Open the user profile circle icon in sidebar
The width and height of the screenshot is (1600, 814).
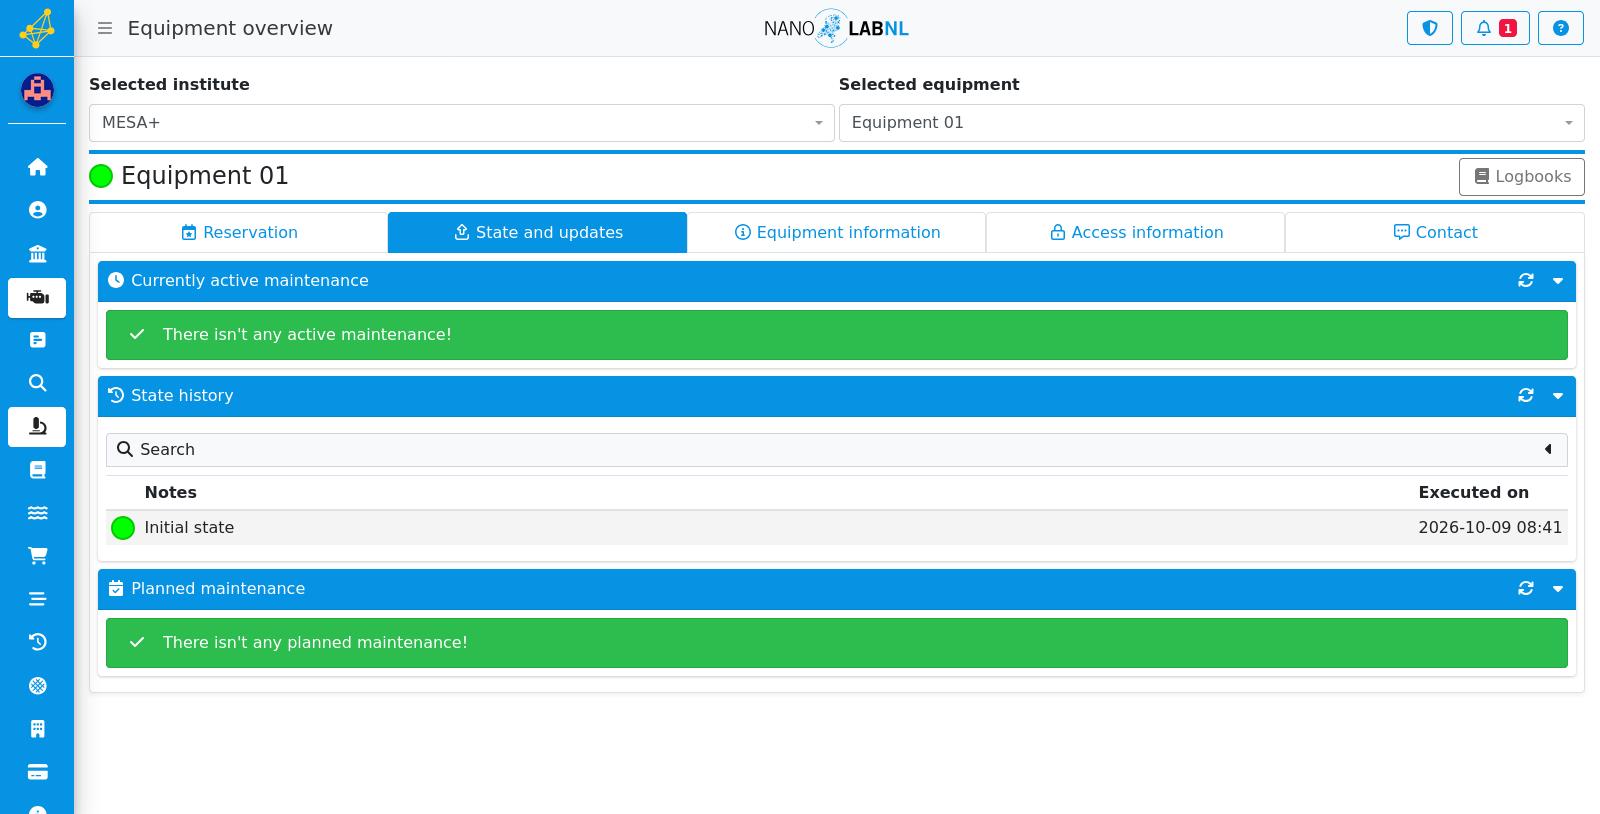pyautogui.click(x=37, y=210)
